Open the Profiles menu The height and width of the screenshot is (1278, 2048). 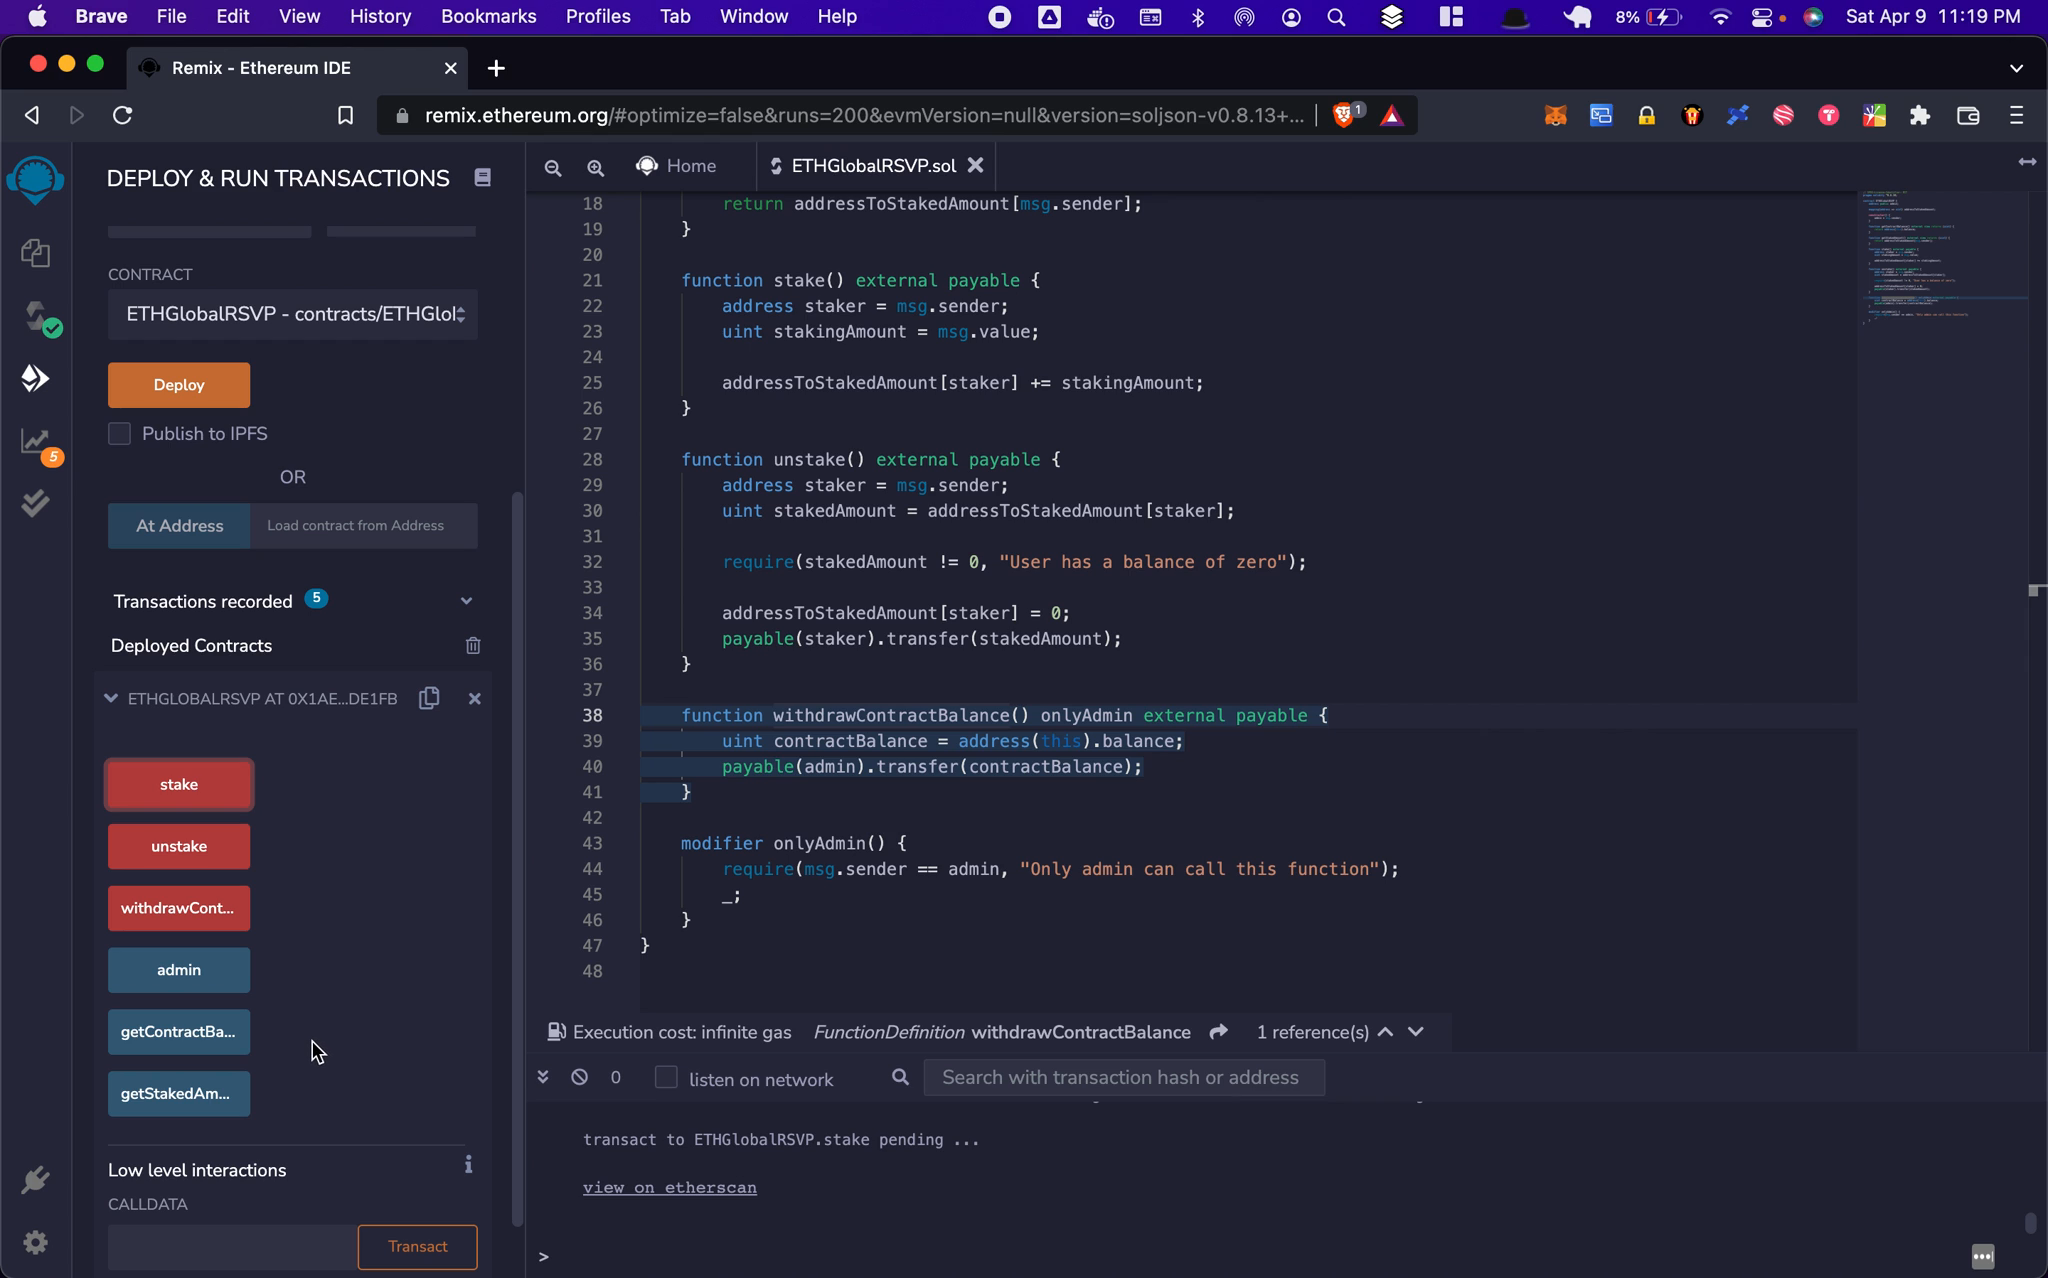[x=598, y=16]
